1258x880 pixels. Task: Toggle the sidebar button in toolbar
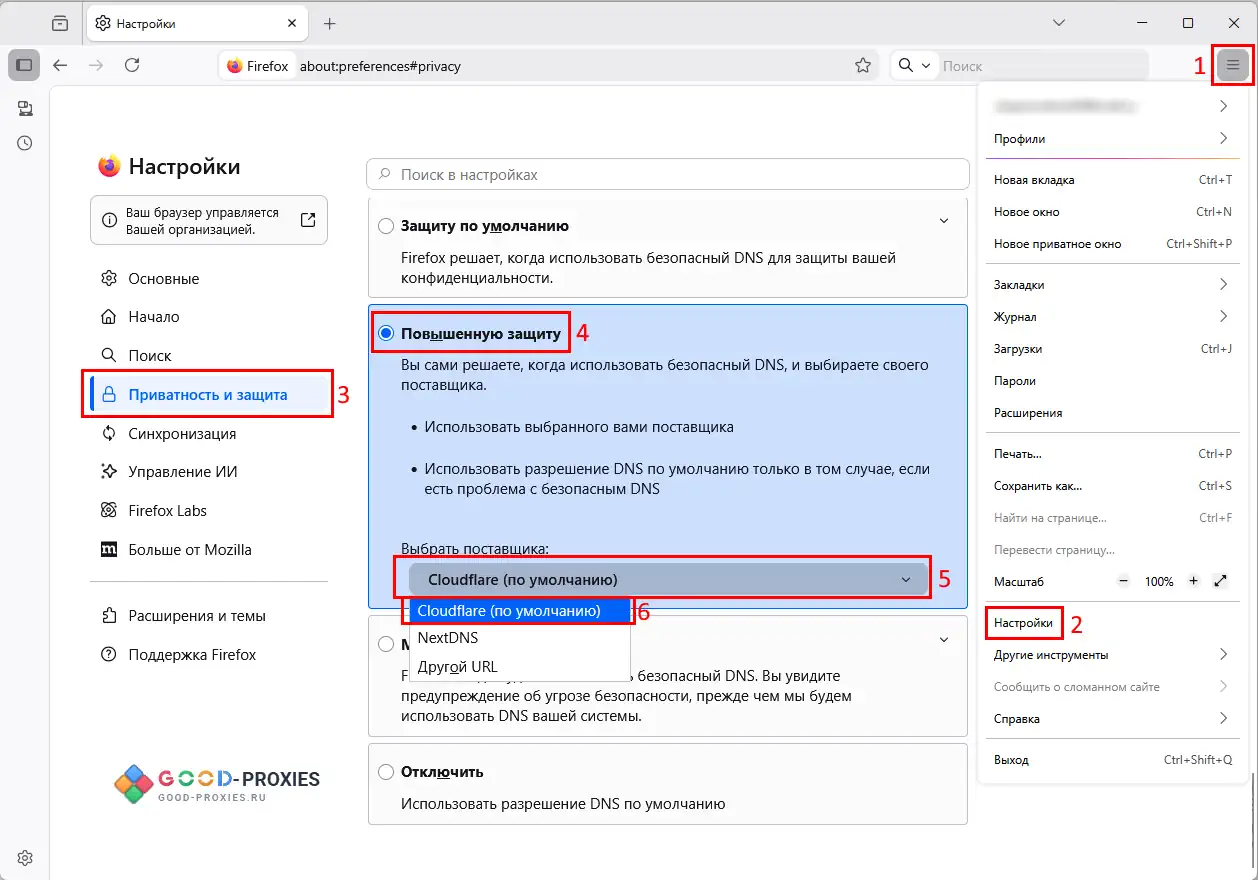(25, 65)
